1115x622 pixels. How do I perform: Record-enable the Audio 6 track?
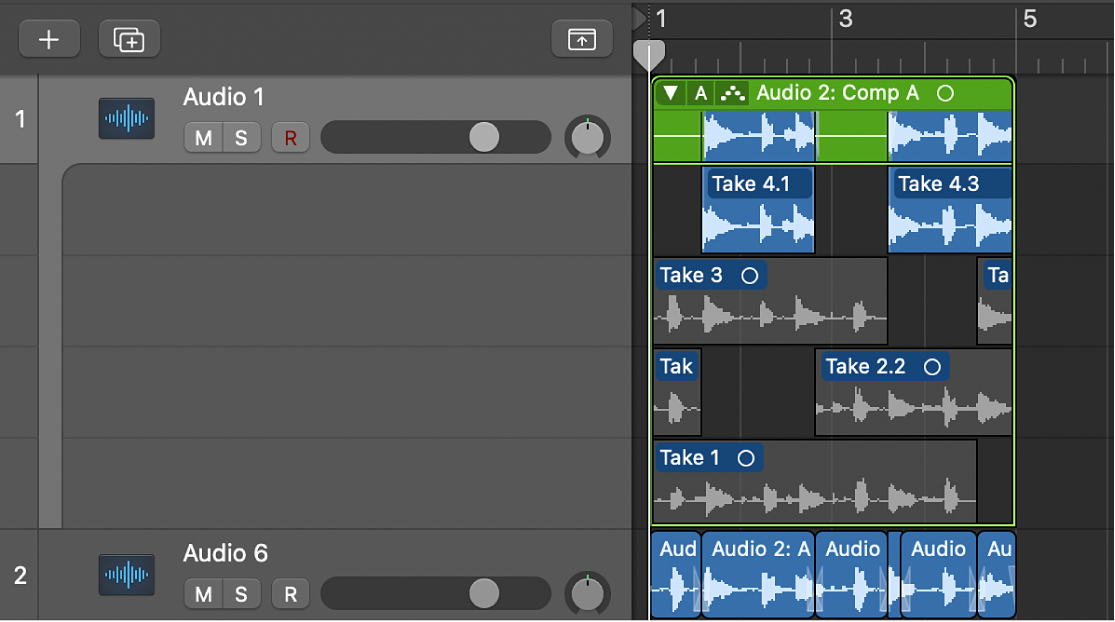point(290,594)
